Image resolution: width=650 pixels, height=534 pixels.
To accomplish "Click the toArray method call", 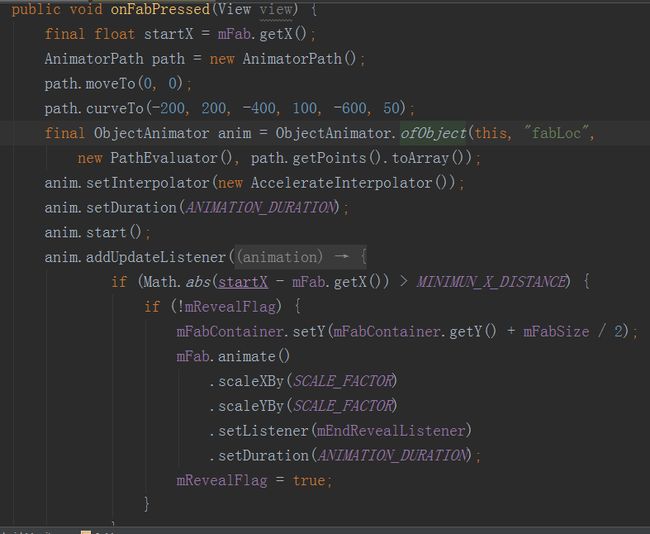I will coord(420,158).
